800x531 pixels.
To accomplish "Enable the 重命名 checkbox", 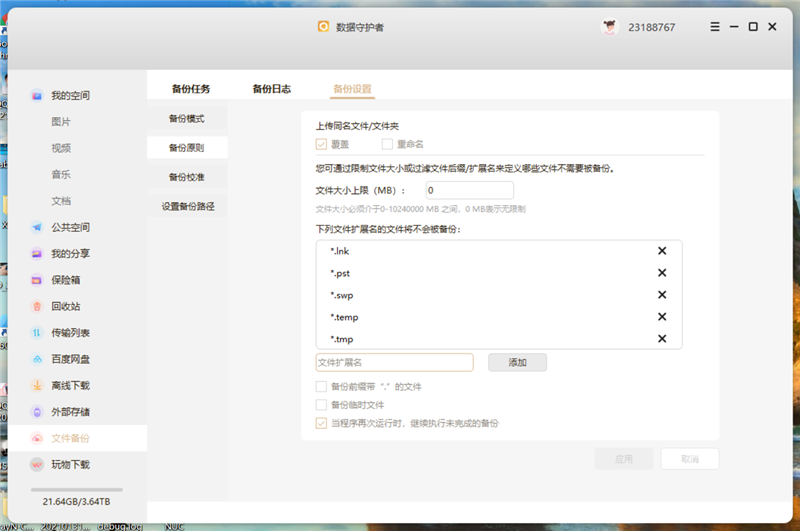I will coord(387,144).
